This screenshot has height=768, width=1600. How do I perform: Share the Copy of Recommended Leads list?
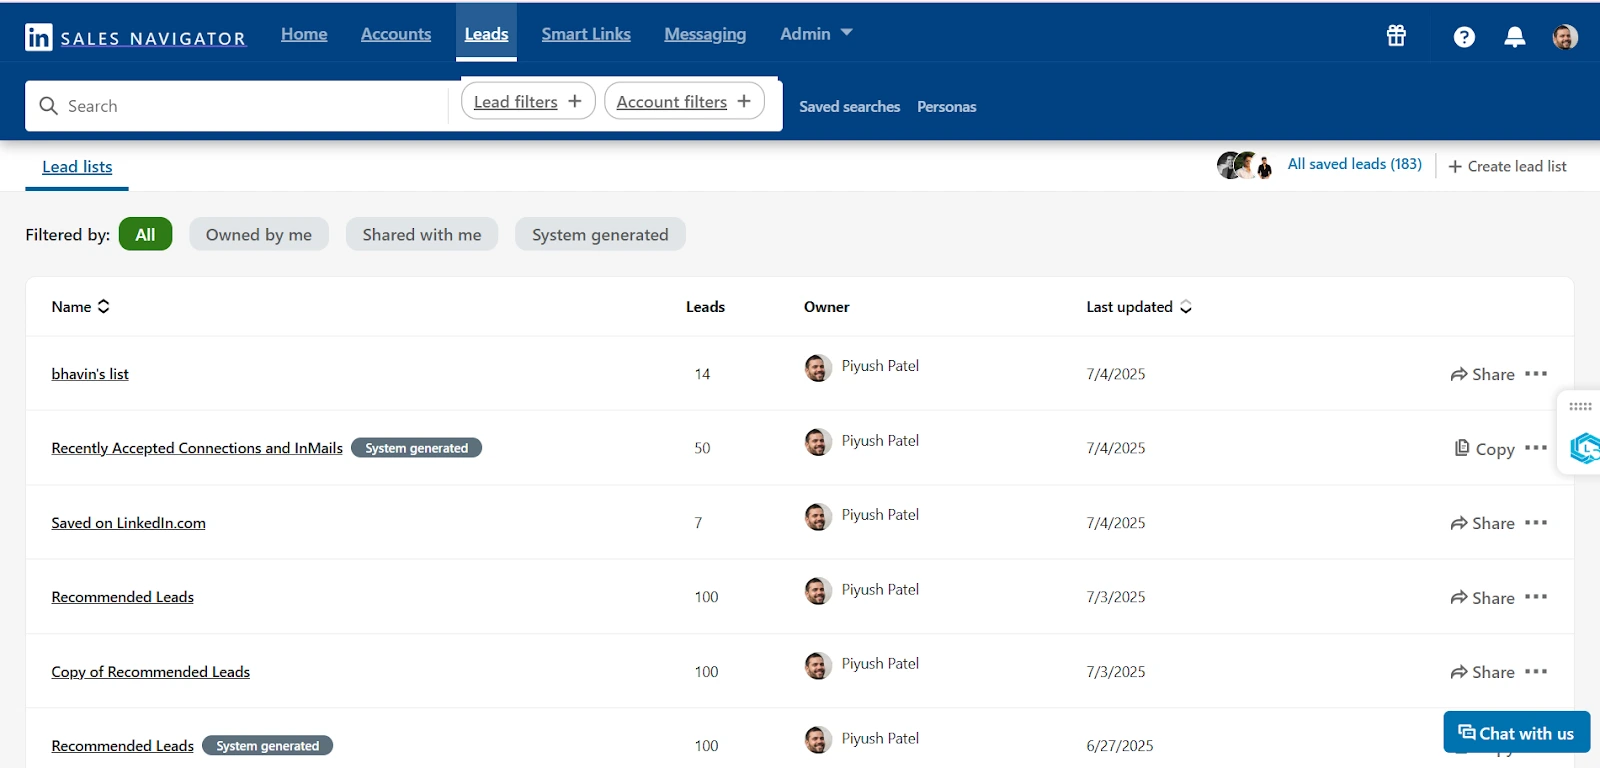[x=1482, y=672]
